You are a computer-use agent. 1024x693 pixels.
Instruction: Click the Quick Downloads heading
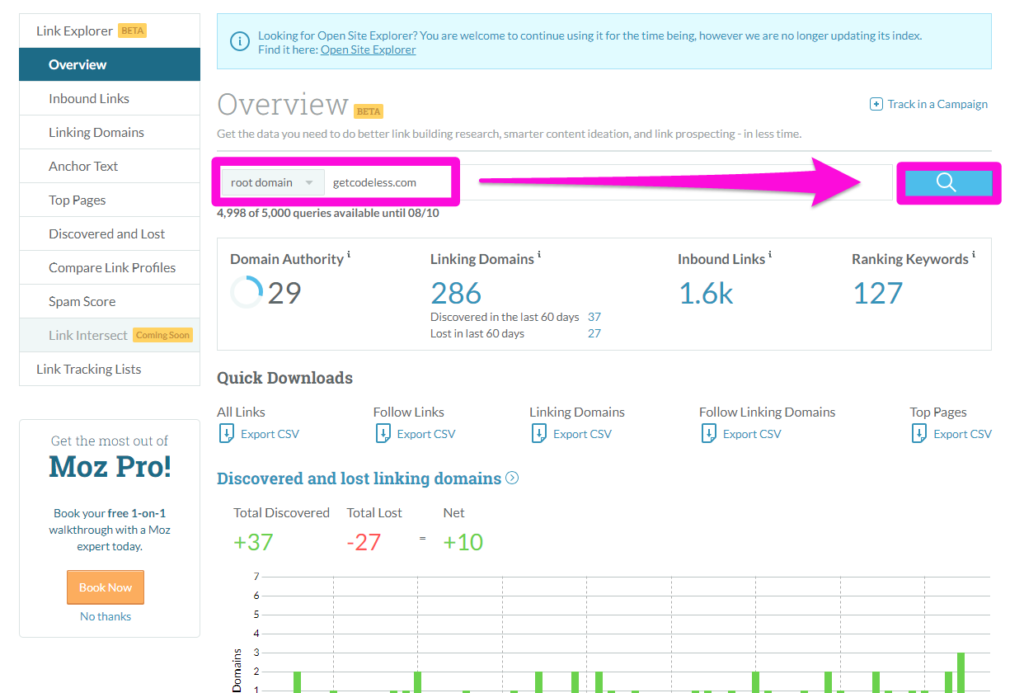pyautogui.click(x=285, y=378)
